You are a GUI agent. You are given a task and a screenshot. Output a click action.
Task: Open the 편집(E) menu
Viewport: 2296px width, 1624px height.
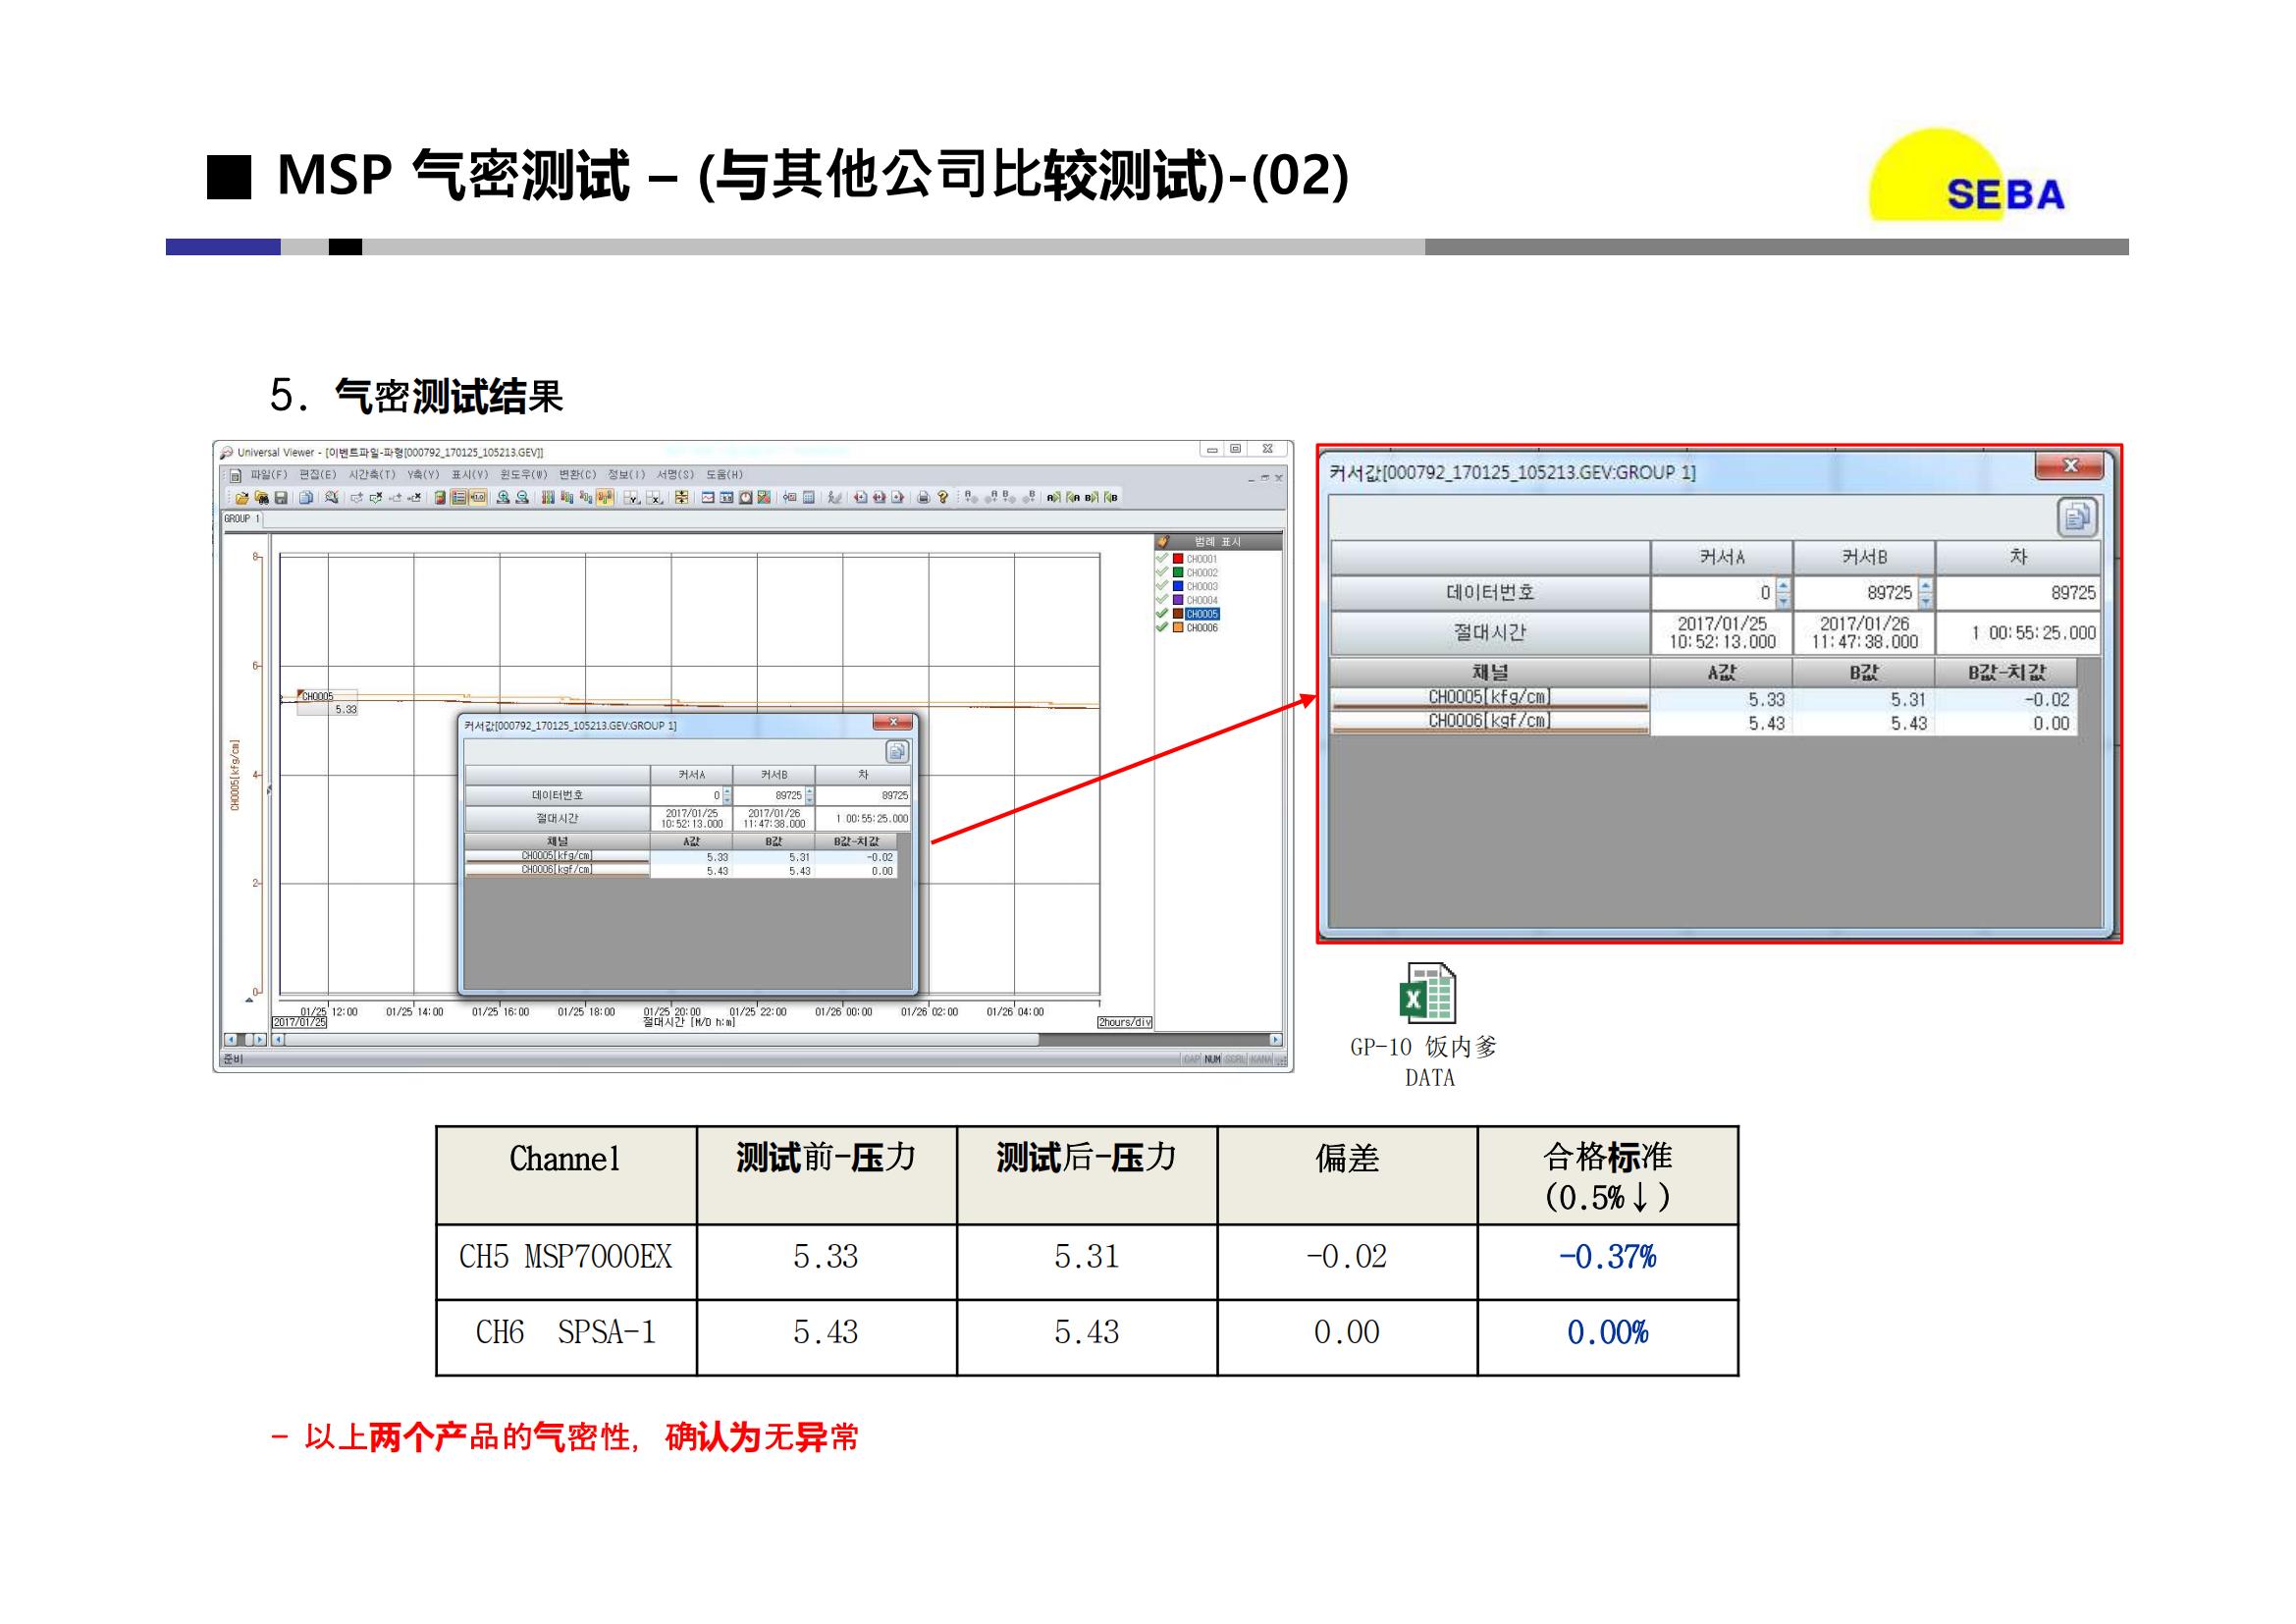[x=318, y=476]
